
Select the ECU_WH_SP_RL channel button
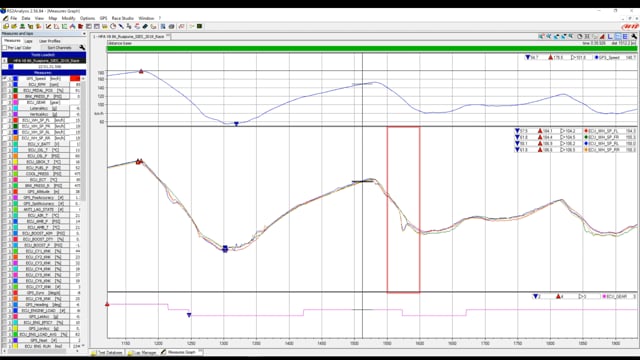(44, 132)
